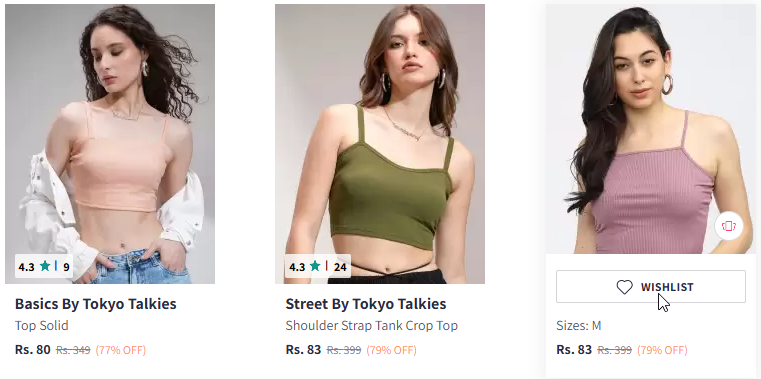761x379 pixels.
Task: Click the 77% OFF discount label
Action: [x=121, y=350]
